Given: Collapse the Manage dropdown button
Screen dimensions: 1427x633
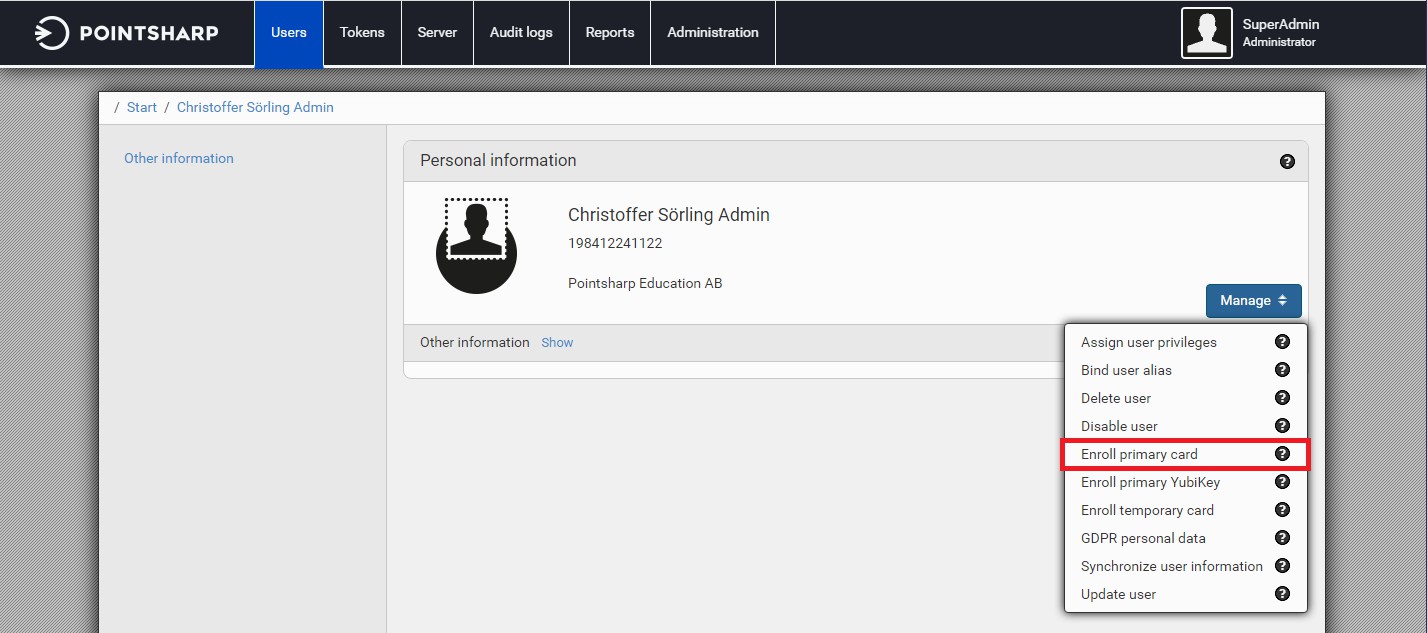Looking at the screenshot, I should 1253,301.
